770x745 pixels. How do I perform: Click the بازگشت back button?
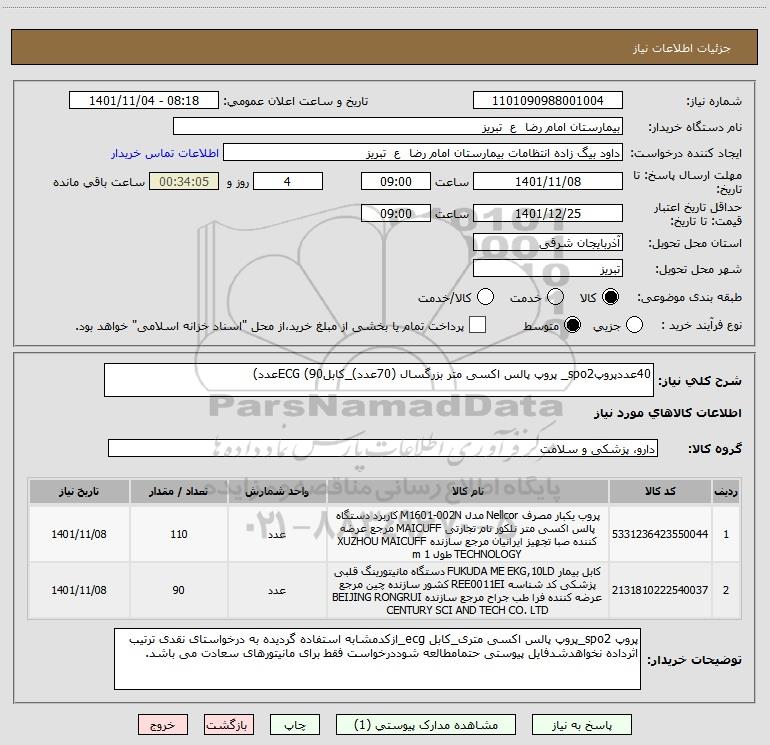[x=229, y=725]
